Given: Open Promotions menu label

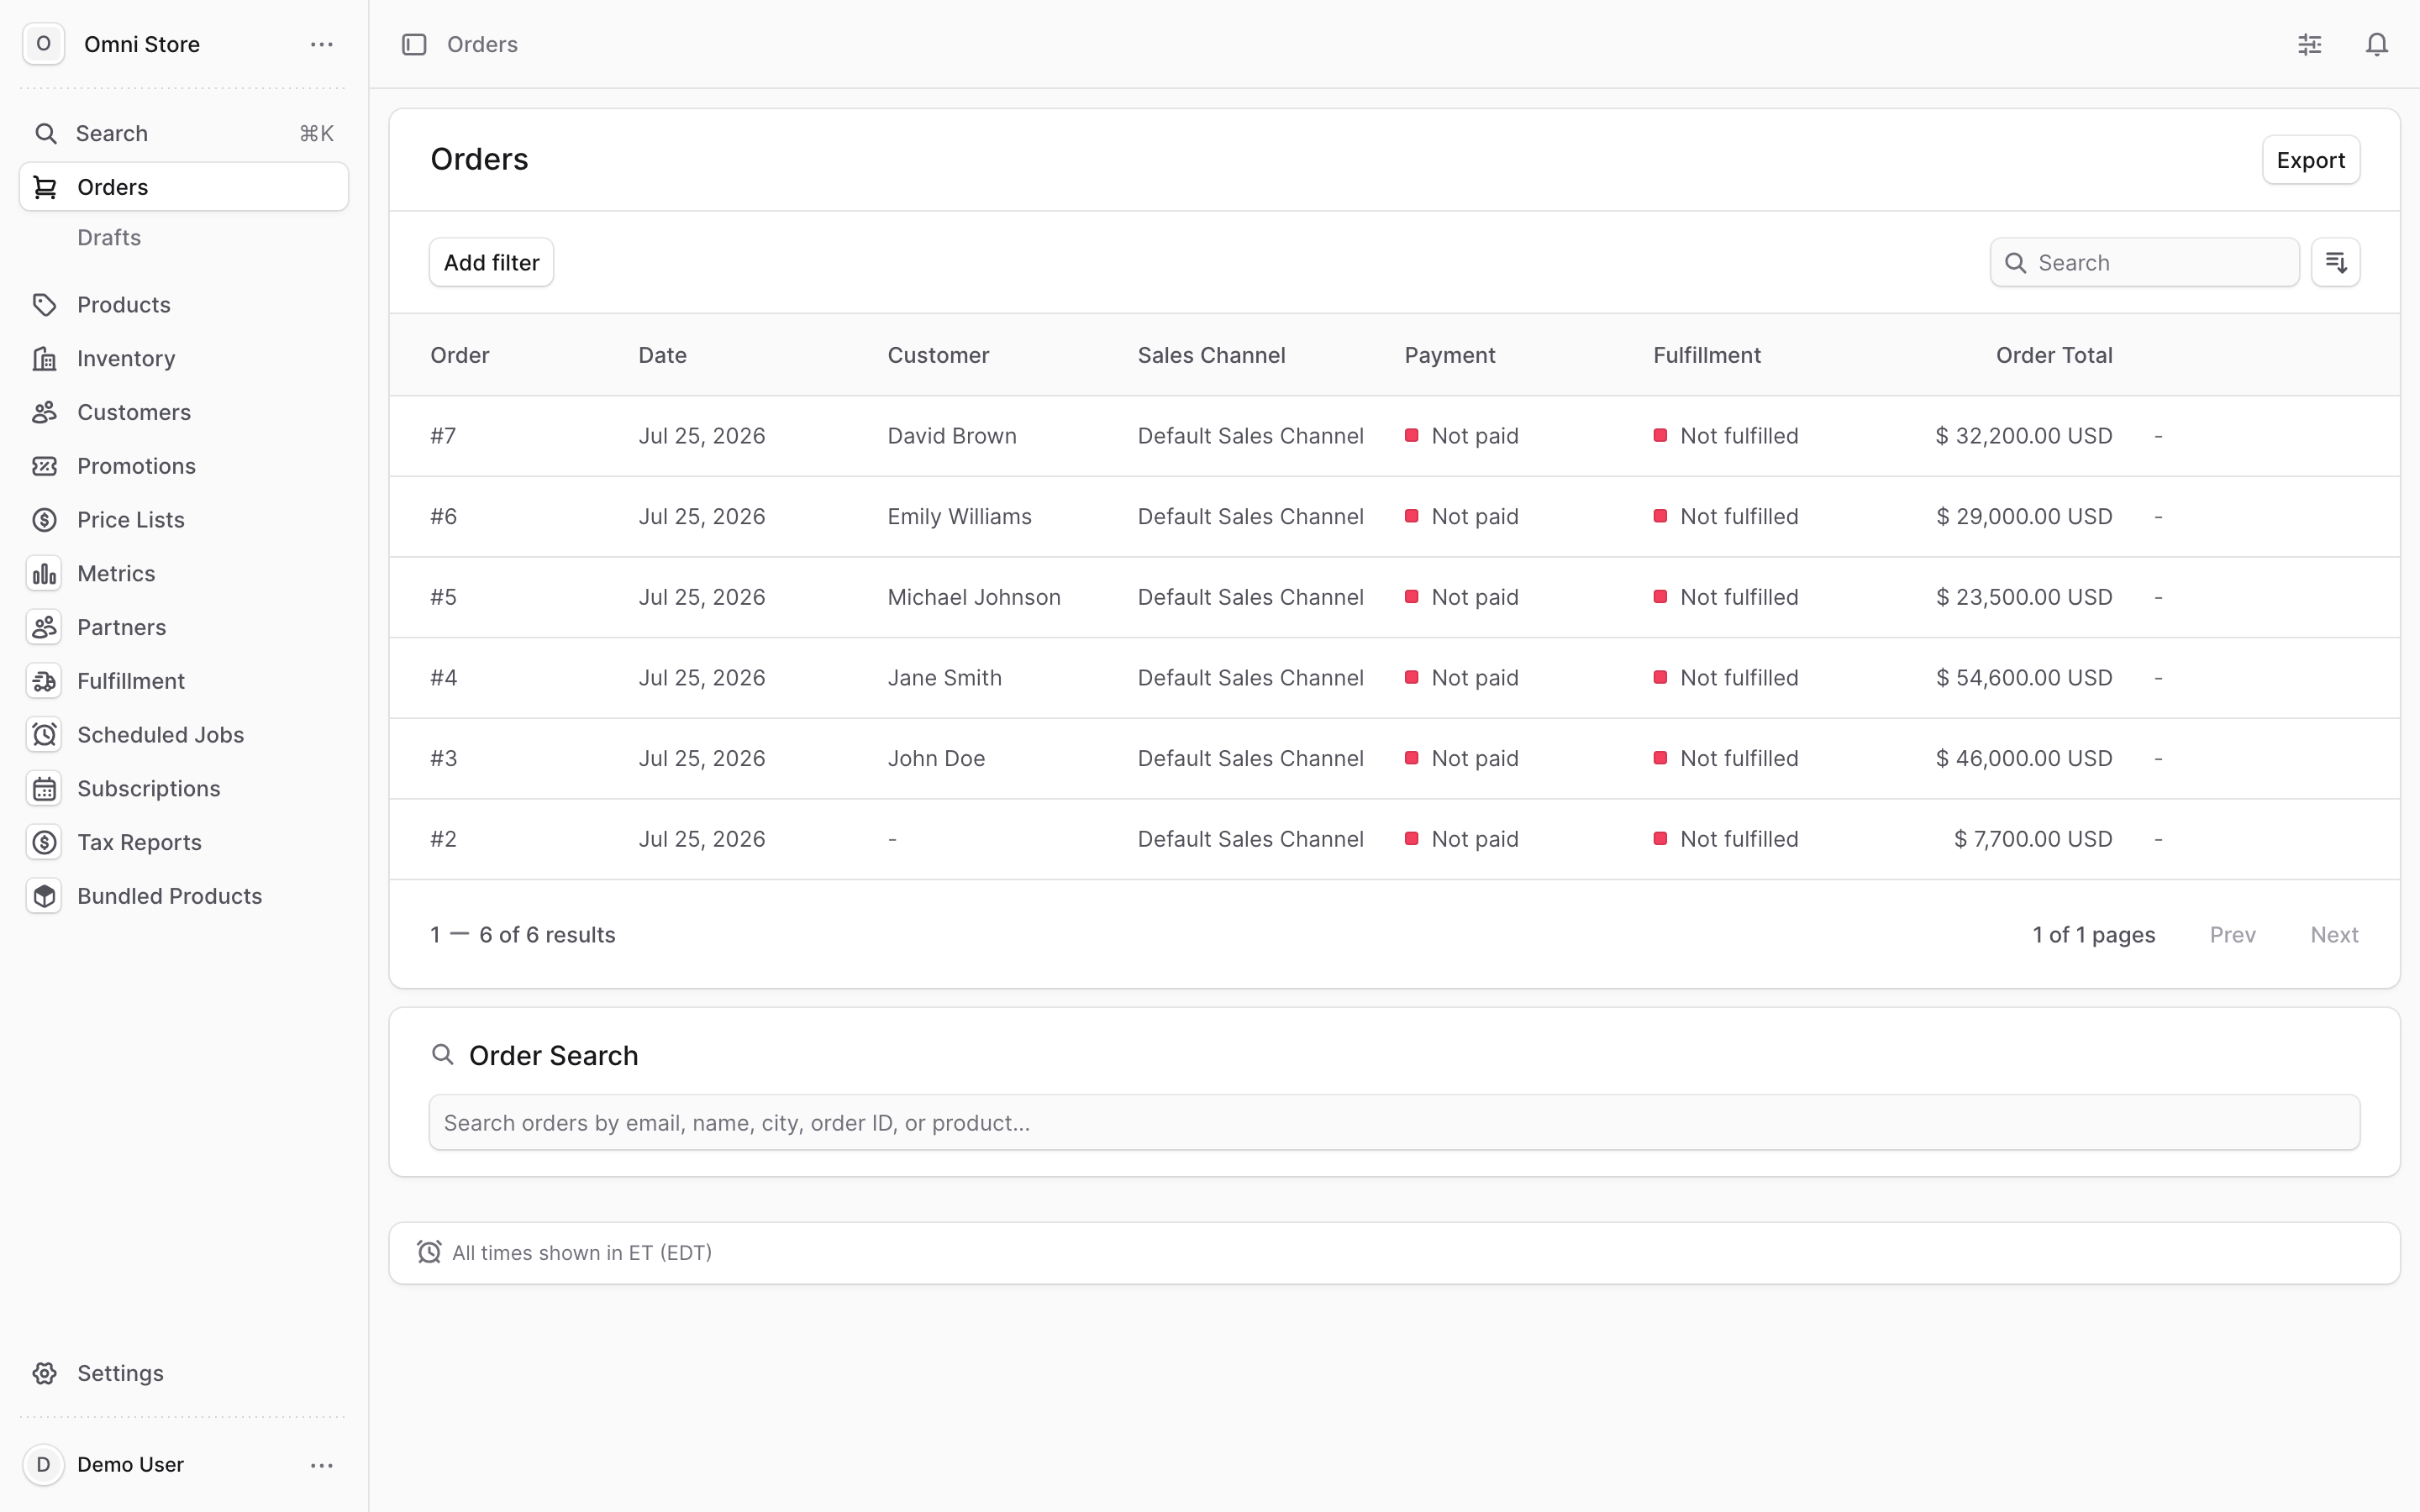Looking at the screenshot, I should 136,466.
